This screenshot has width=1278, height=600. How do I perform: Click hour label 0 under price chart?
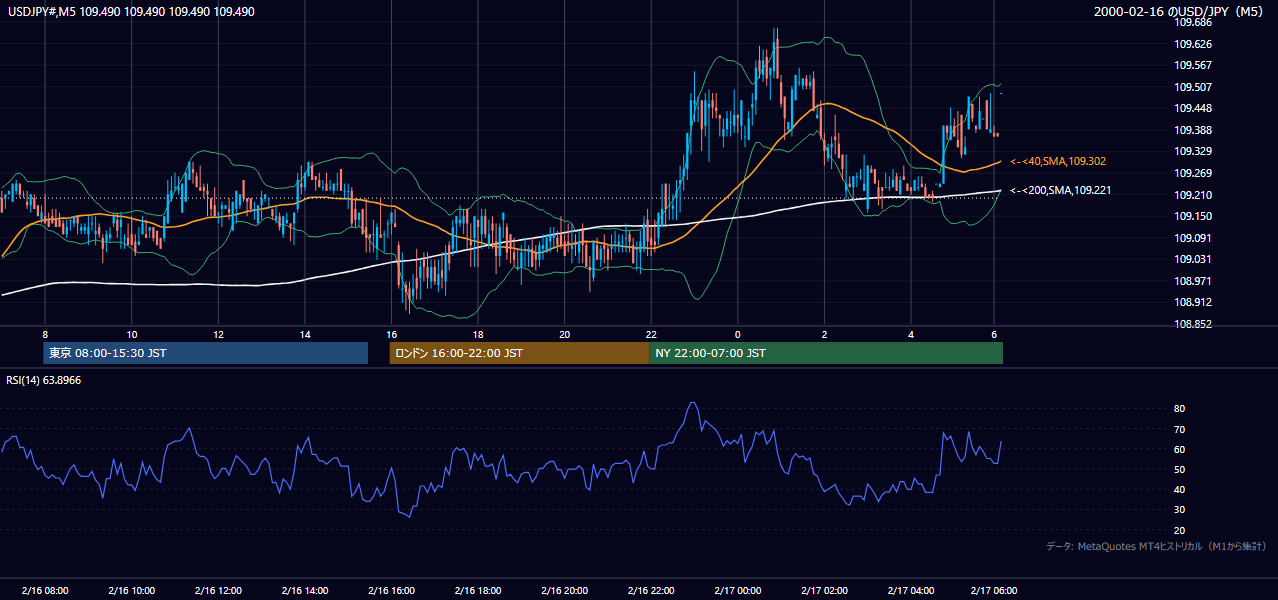[x=737, y=334]
